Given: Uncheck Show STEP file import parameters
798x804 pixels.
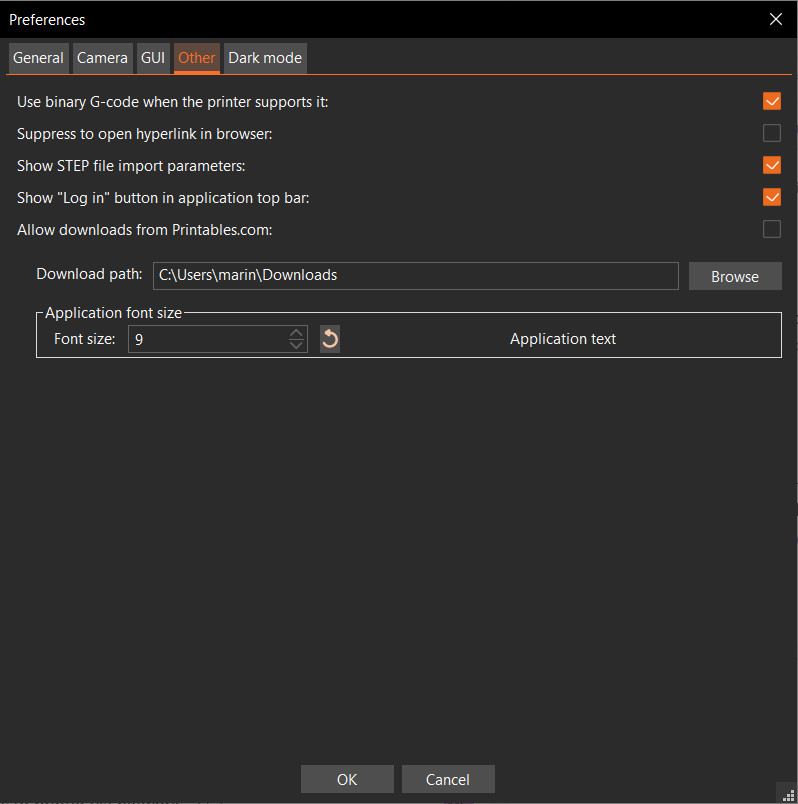Looking at the screenshot, I should click(771, 165).
